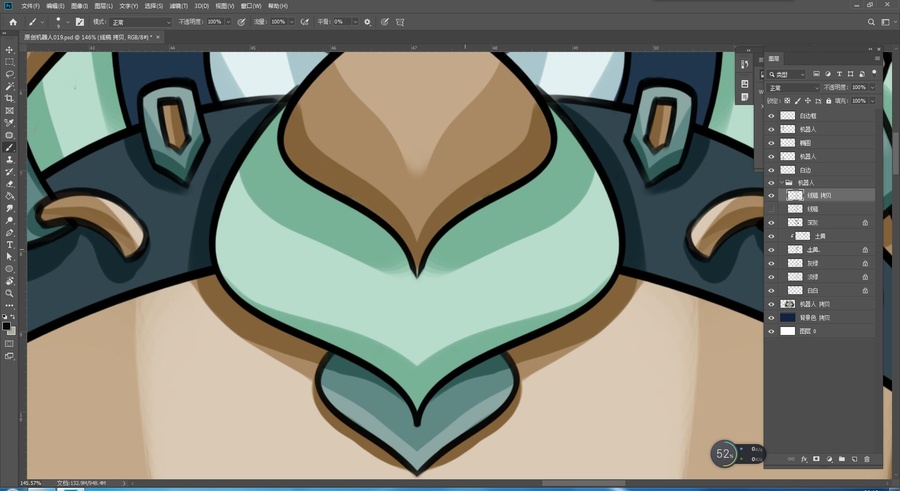900x491 pixels.
Task: Select the Rectangular Marquee tool
Action: [x=9, y=62]
